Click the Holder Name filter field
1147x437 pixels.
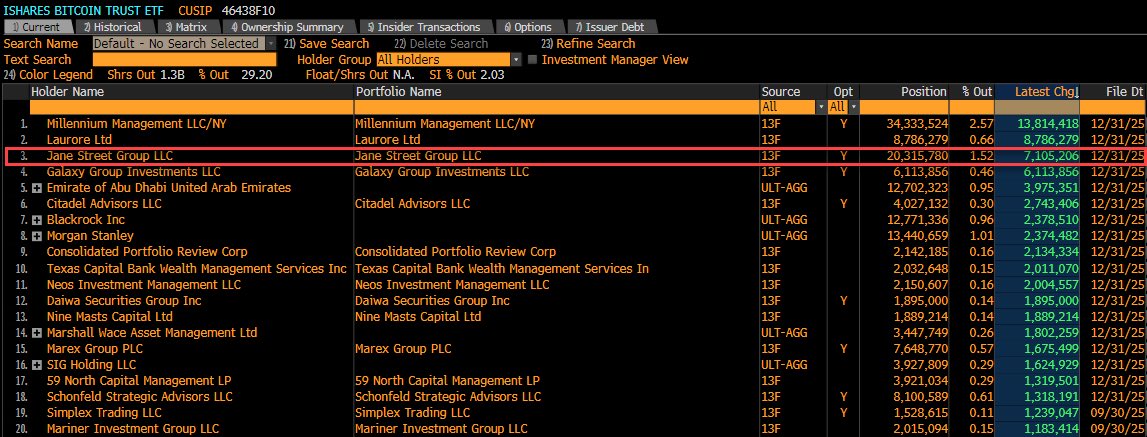pyautogui.click(x=192, y=107)
